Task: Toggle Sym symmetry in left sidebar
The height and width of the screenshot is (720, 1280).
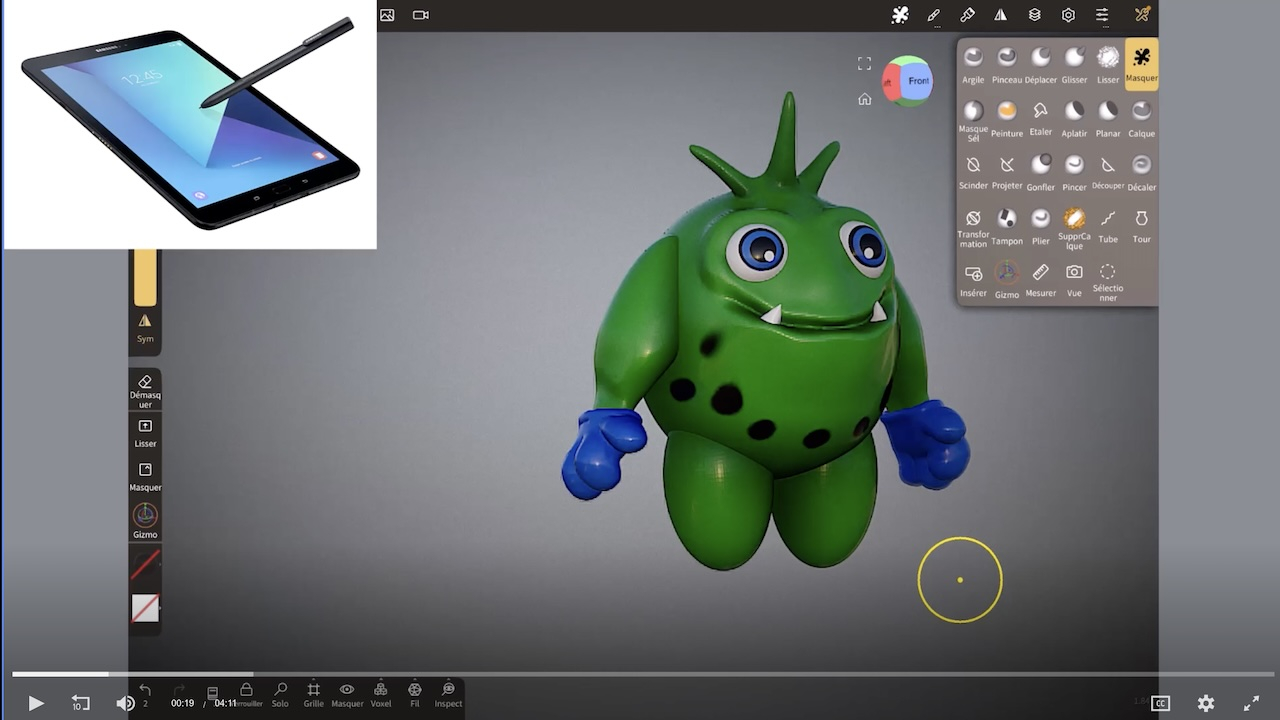Action: click(145, 327)
